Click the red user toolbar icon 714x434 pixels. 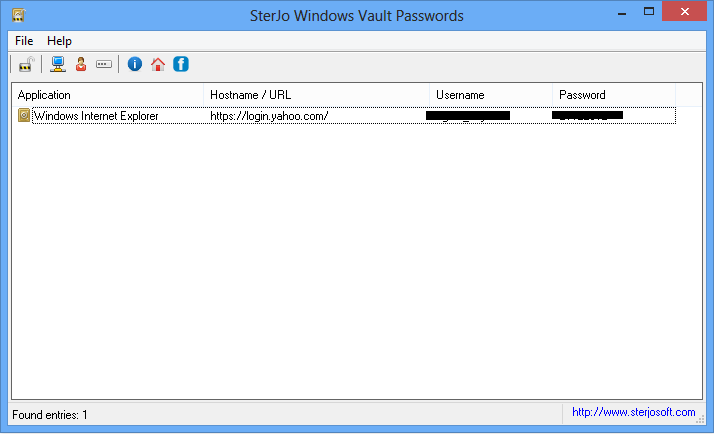(x=81, y=65)
